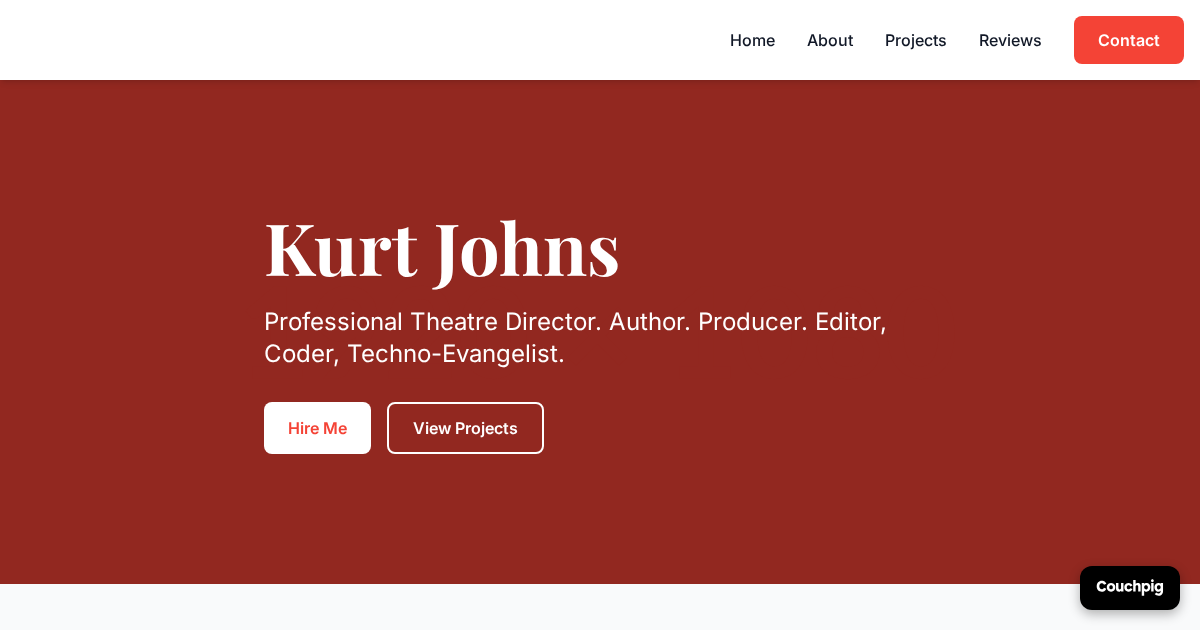The image size is (1200, 630).
Task: Click the Techno-Evangelist text in the tagline
Action: pyautogui.click(x=455, y=354)
